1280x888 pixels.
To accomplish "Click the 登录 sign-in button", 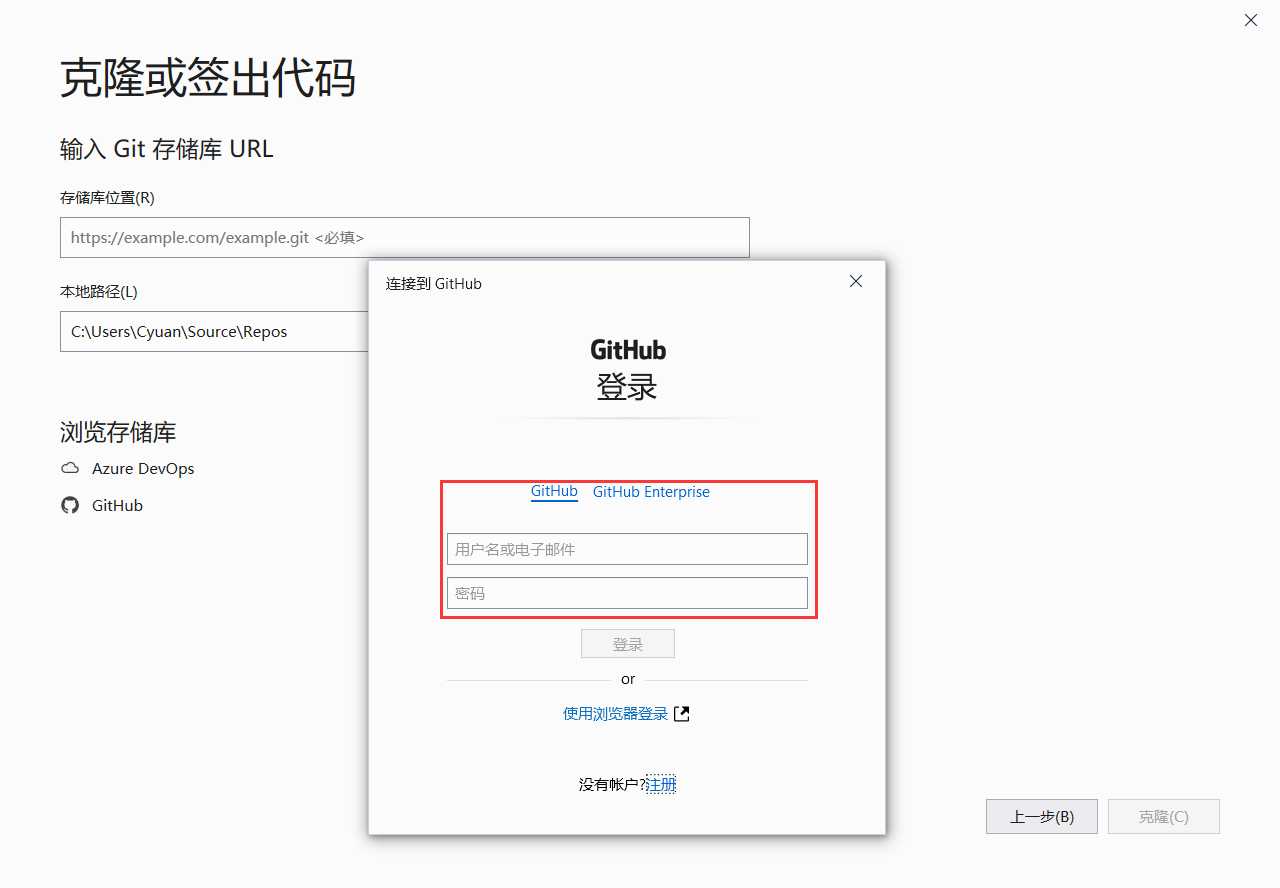I will (x=628, y=644).
